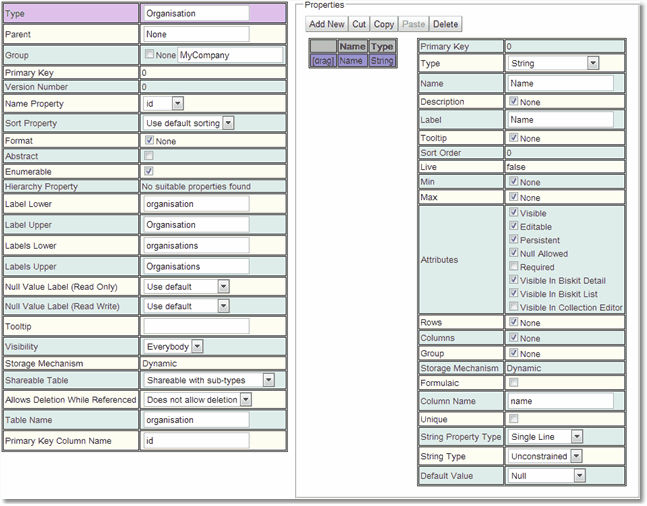Click the Cut button
Viewport: 647px width, 506px height.
359,24
